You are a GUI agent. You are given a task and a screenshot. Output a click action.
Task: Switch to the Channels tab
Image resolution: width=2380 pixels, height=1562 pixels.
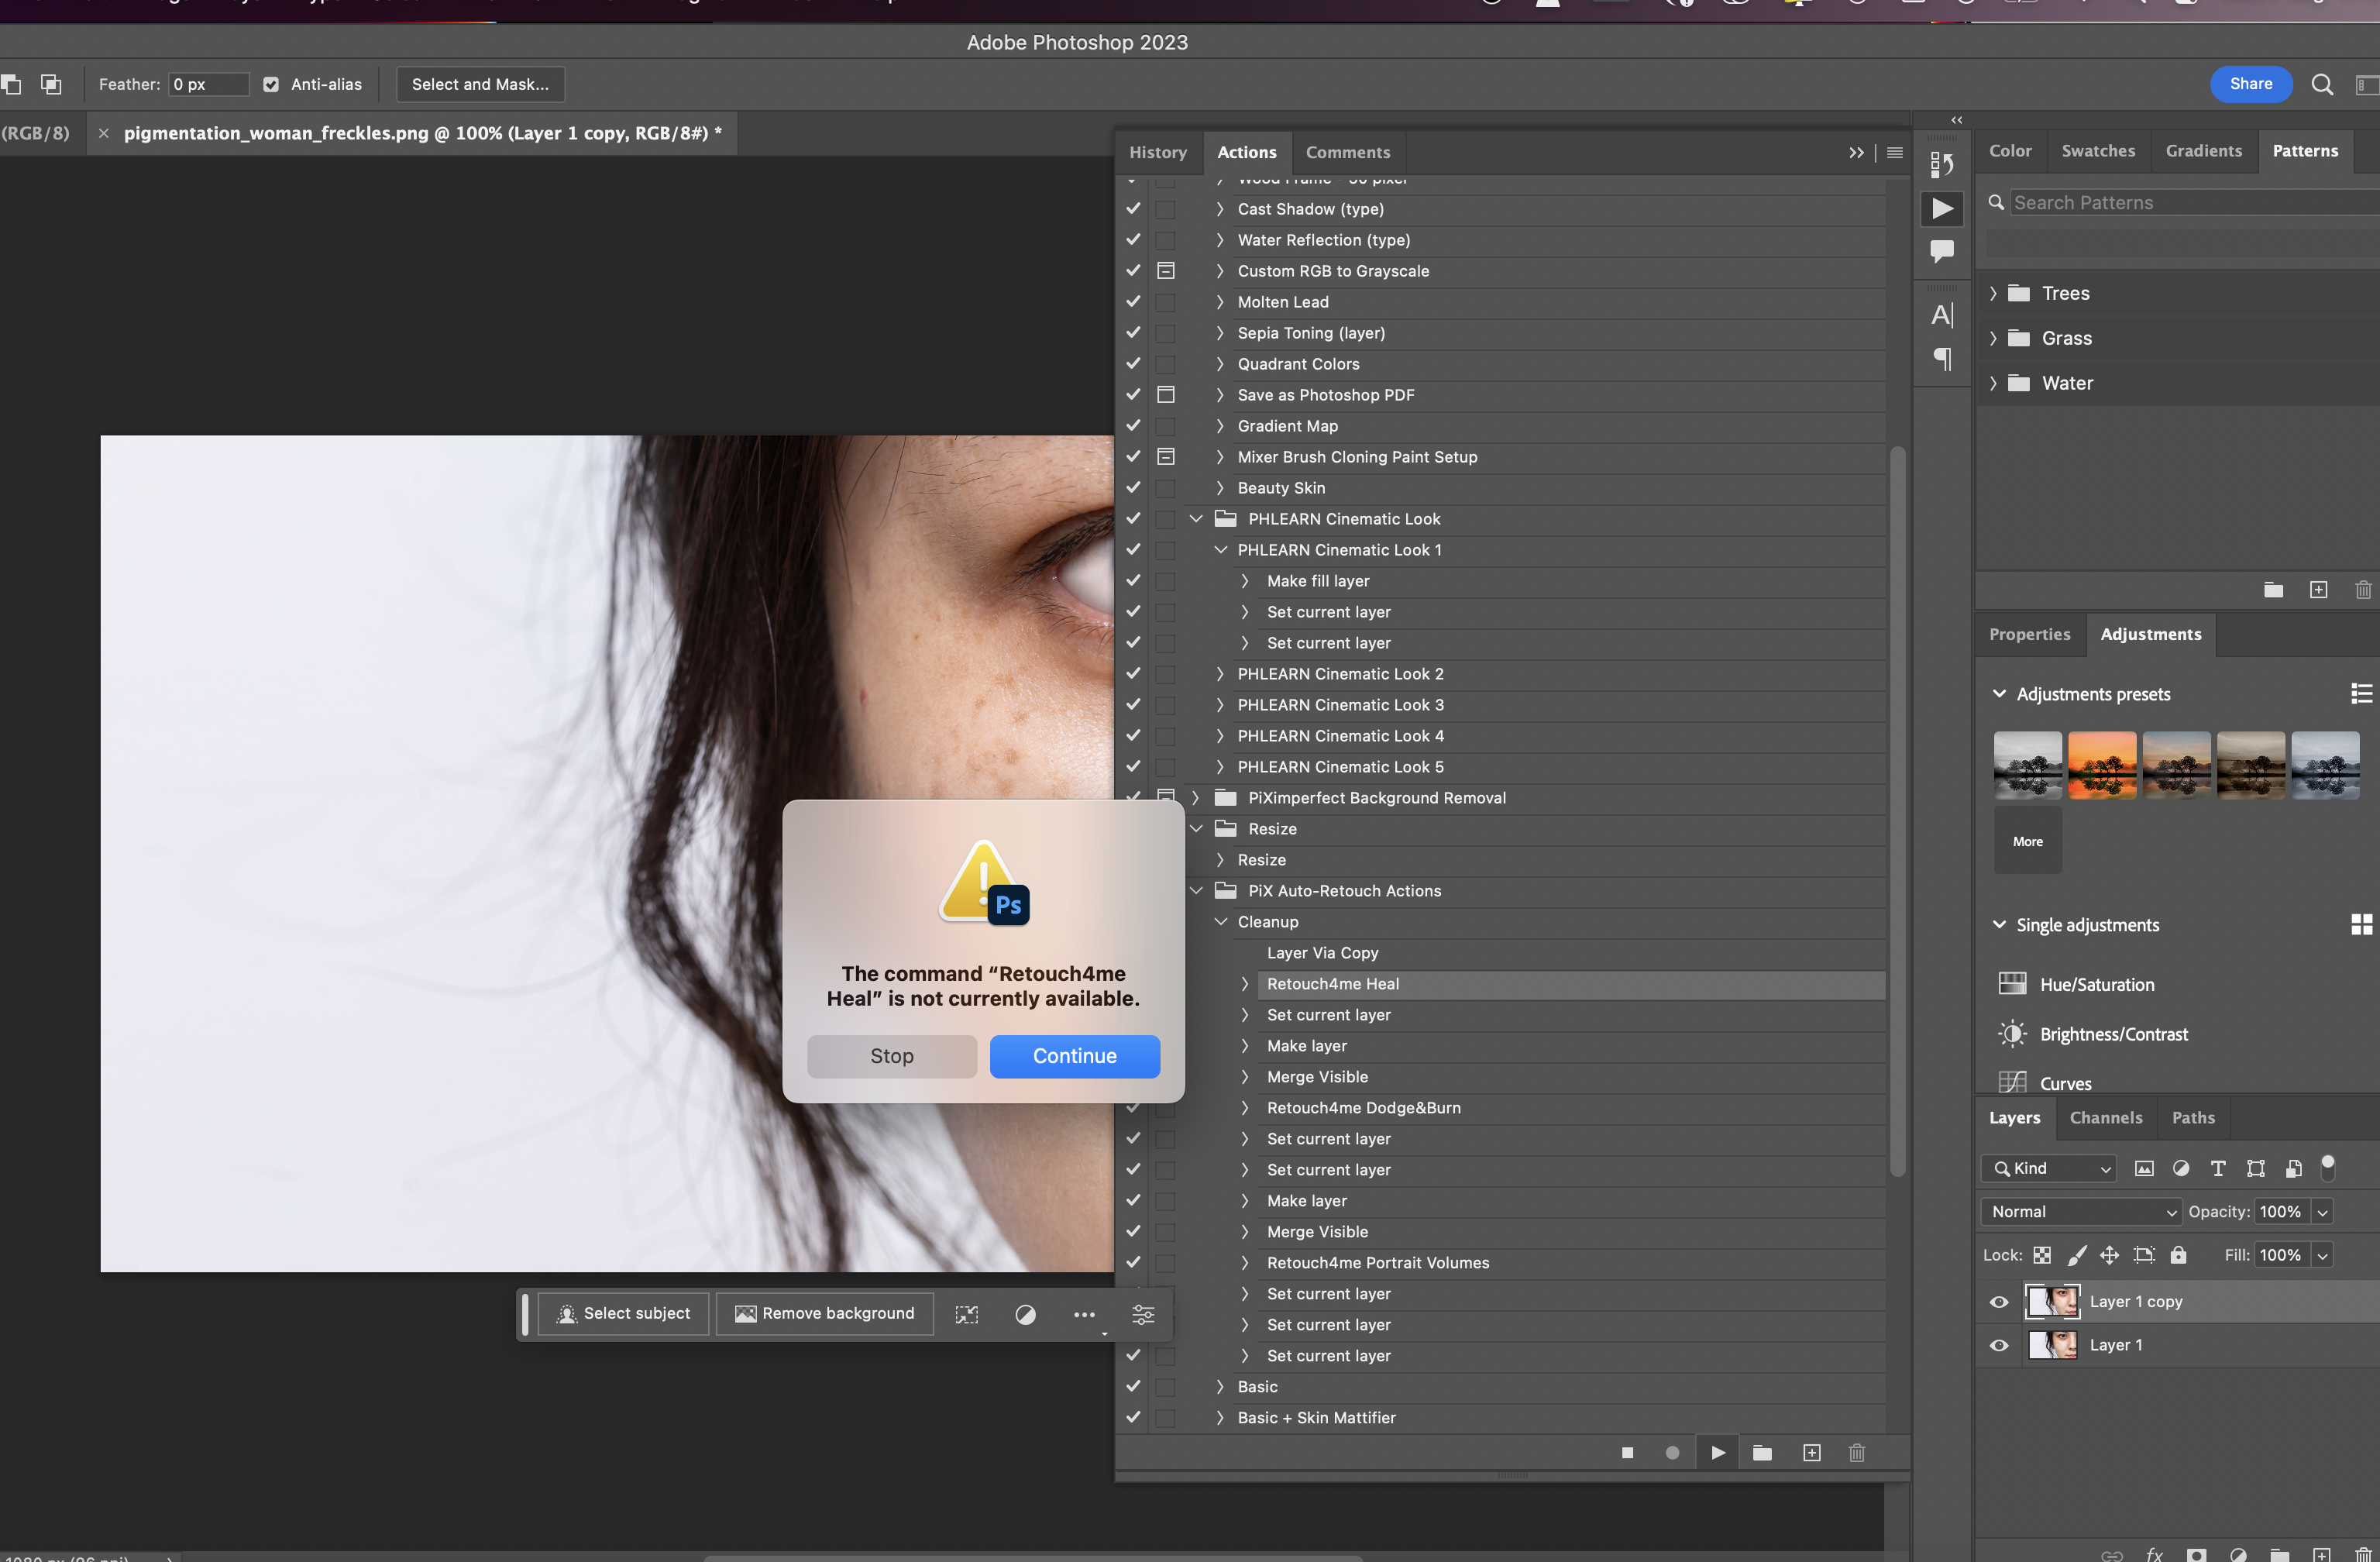point(2105,1118)
